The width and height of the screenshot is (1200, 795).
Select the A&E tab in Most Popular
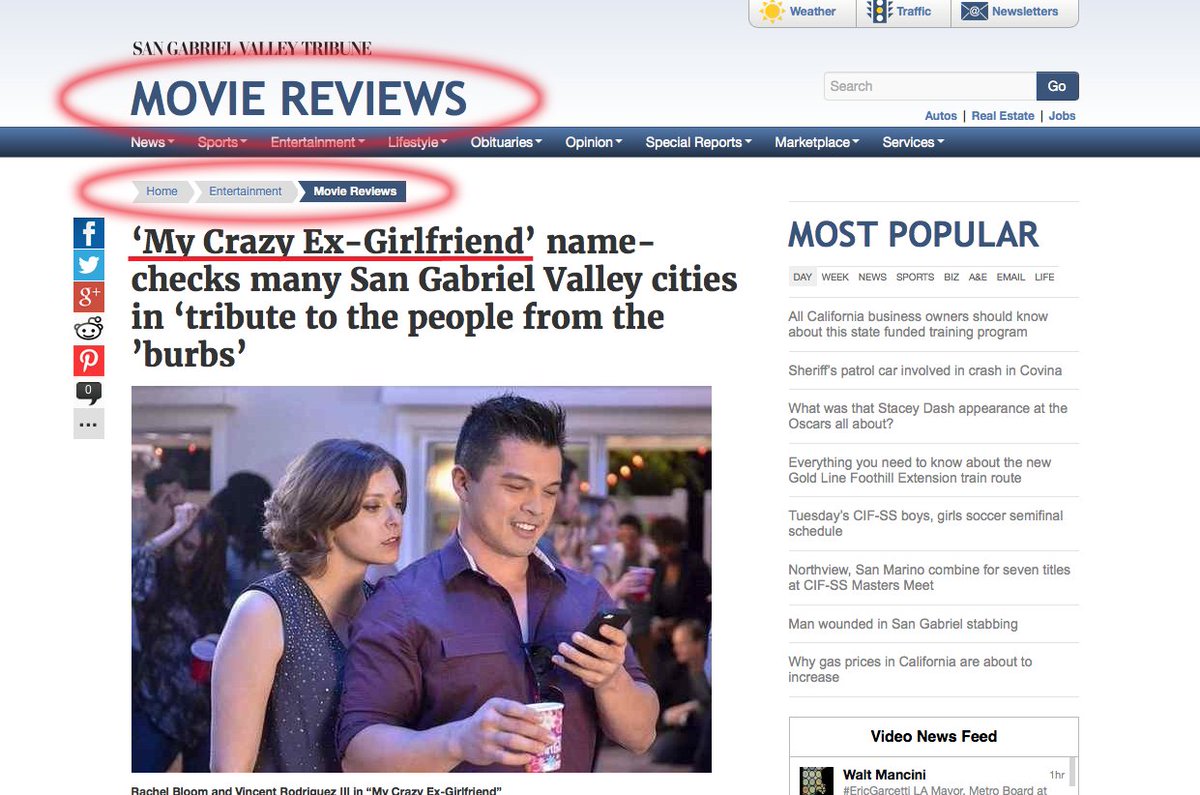coord(978,277)
